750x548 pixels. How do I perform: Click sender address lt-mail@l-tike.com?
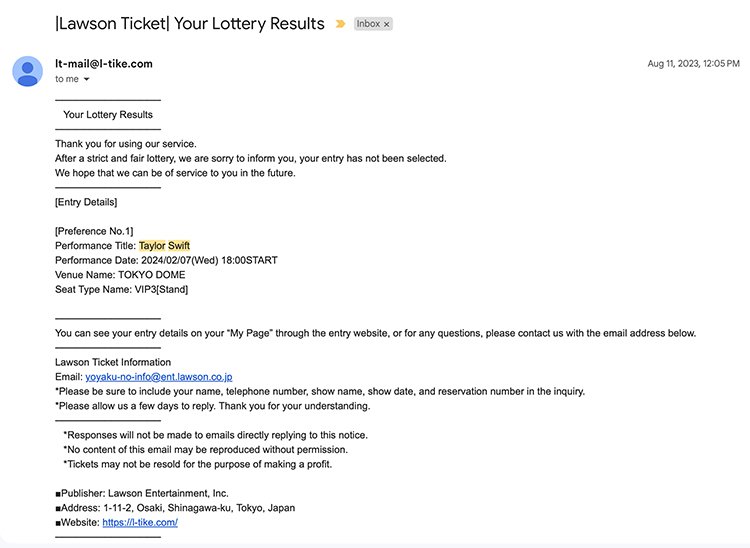[104, 64]
